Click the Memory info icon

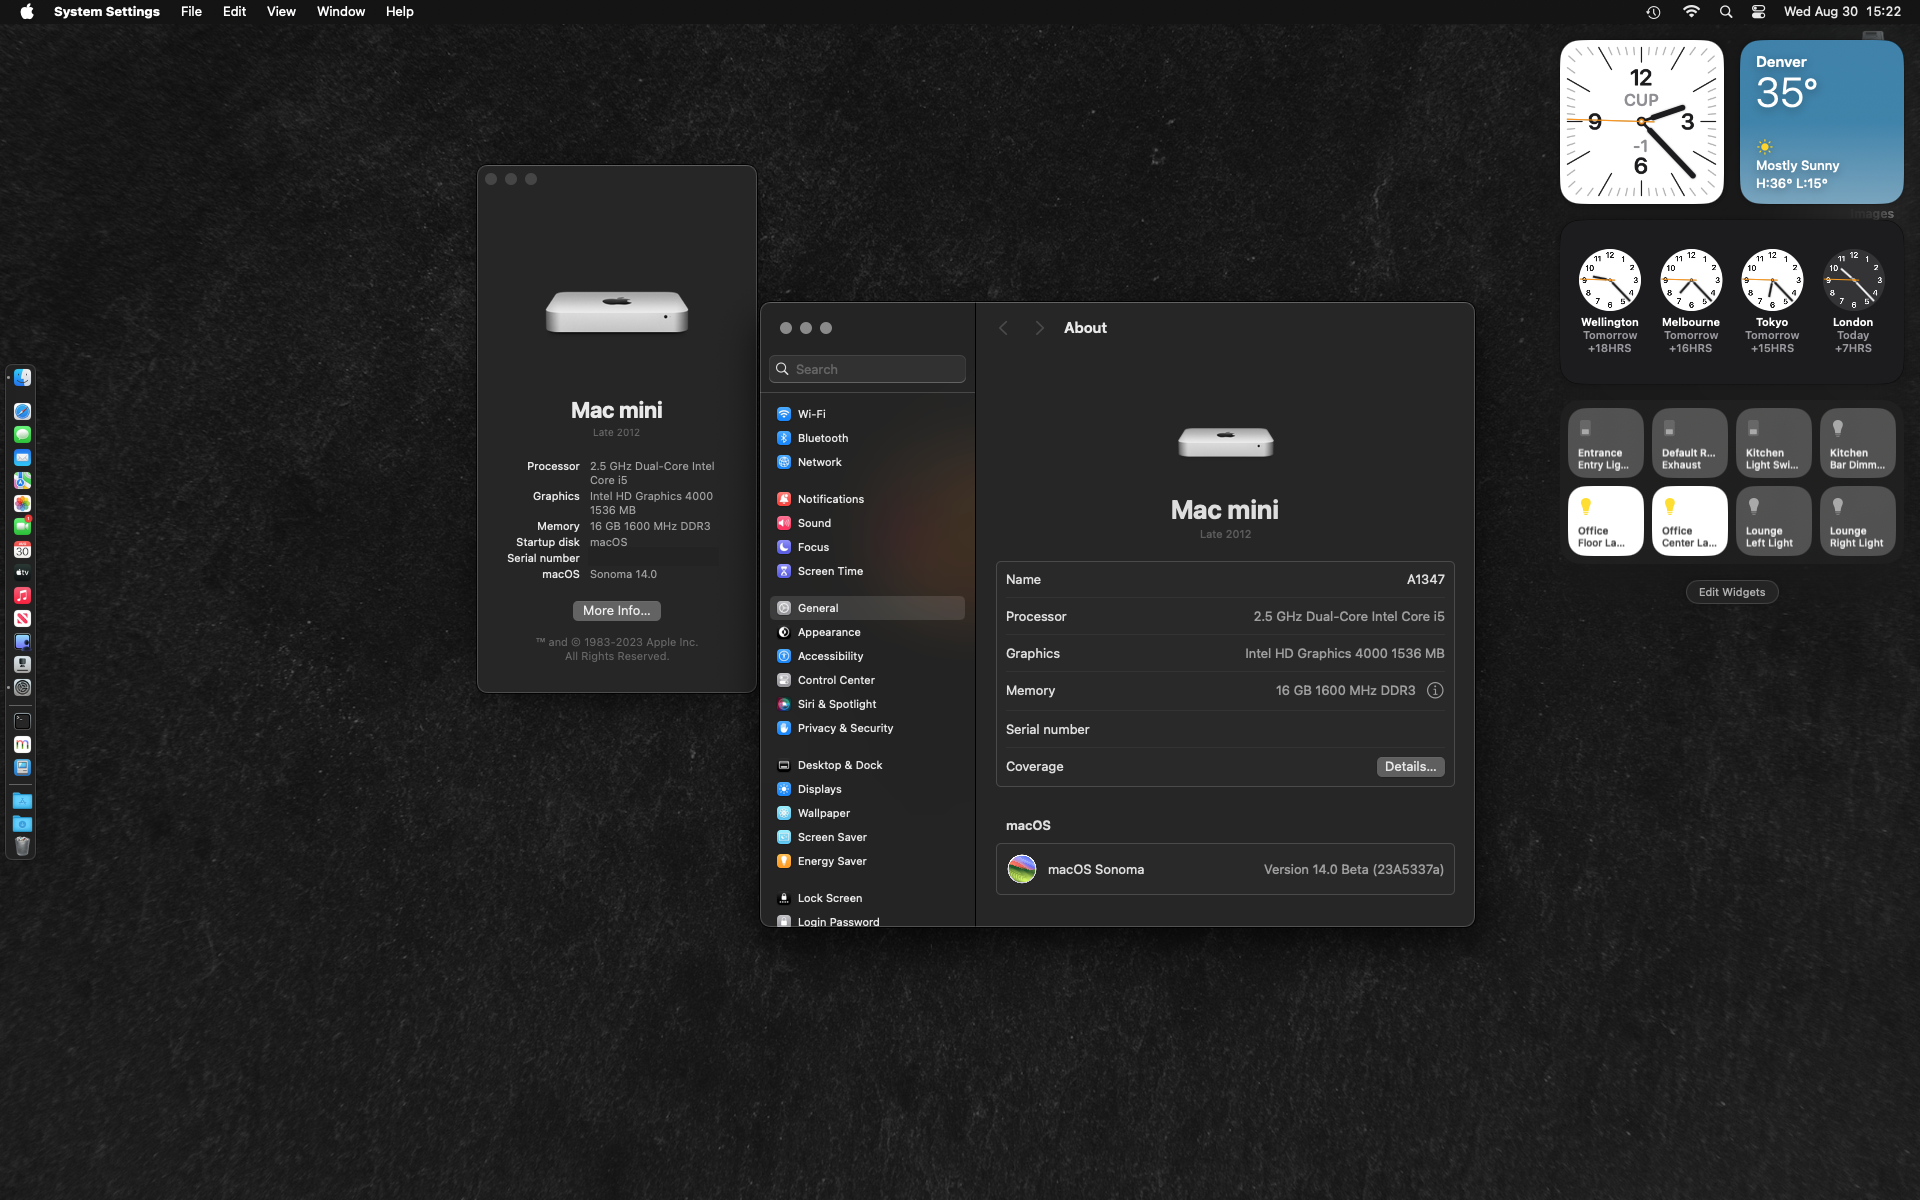point(1435,691)
